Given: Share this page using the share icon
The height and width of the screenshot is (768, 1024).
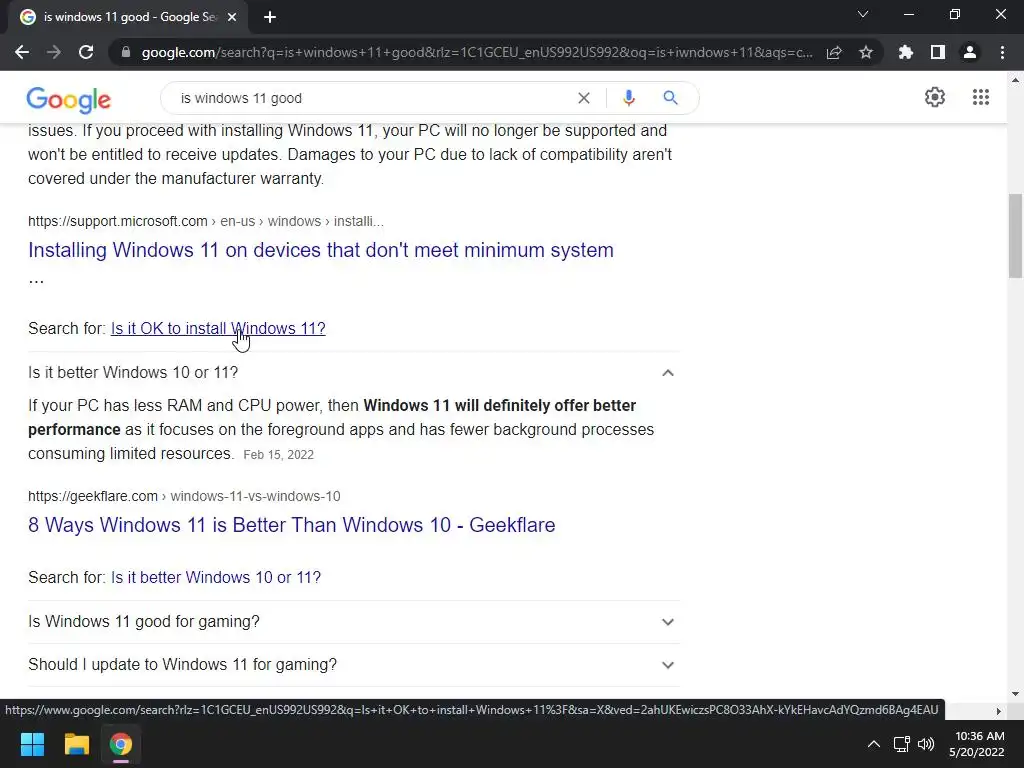Looking at the screenshot, I should pos(834,52).
